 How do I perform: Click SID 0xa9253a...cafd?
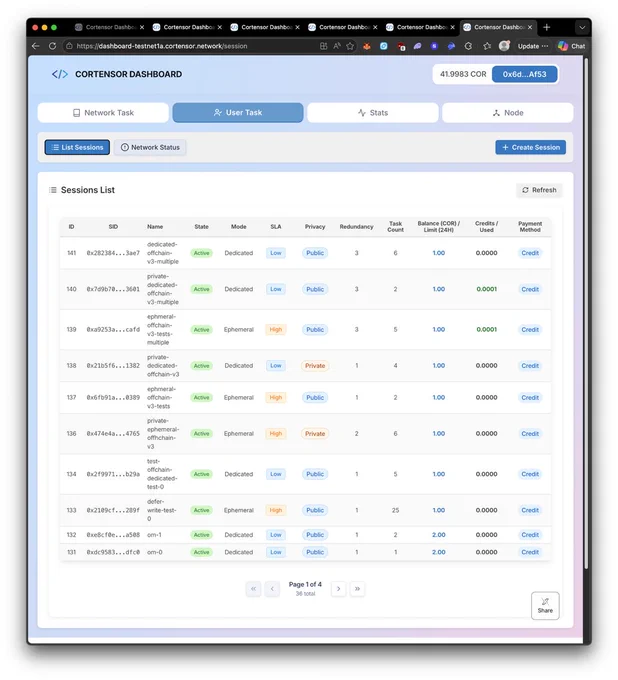point(113,330)
